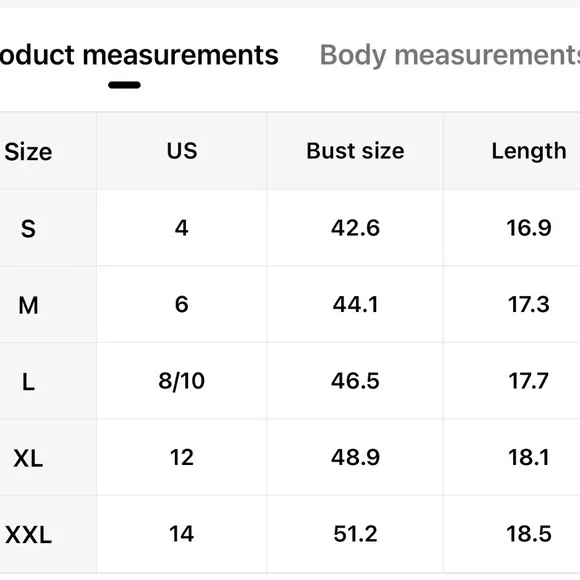
Task: Click the 46.5 bust size value
Action: (x=355, y=381)
